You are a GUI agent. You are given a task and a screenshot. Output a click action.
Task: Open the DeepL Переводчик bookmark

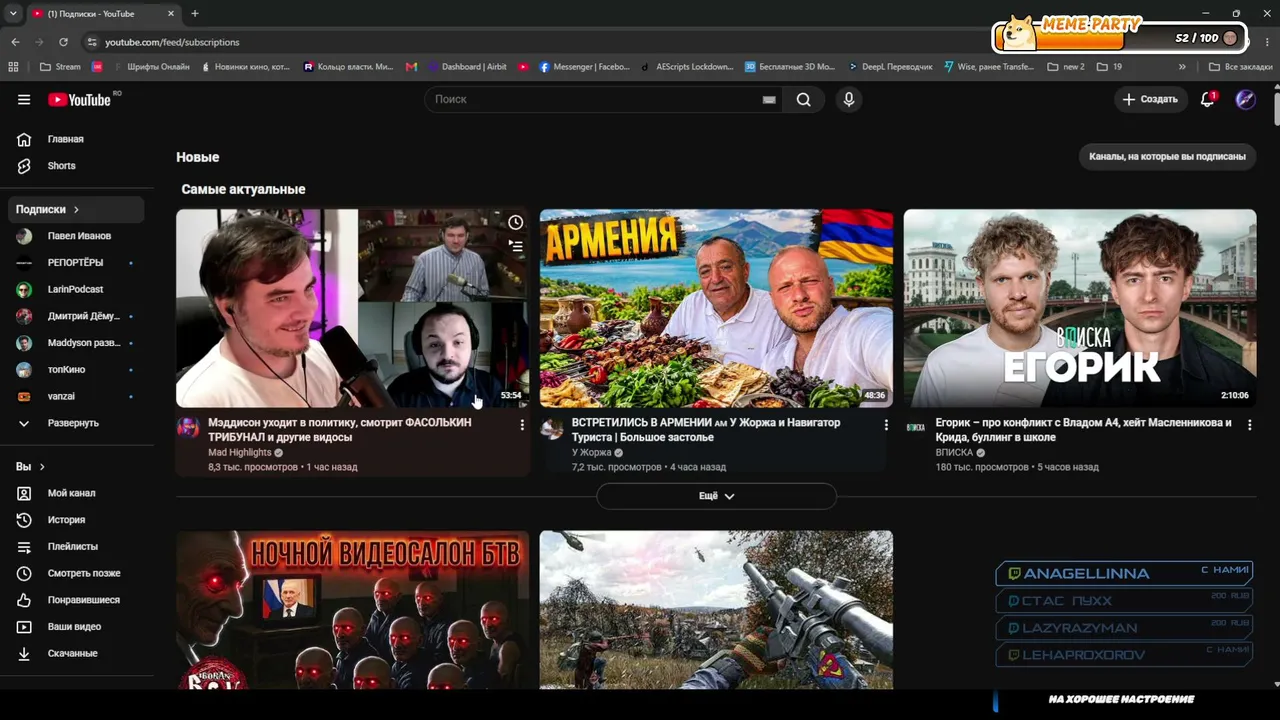click(x=889, y=67)
